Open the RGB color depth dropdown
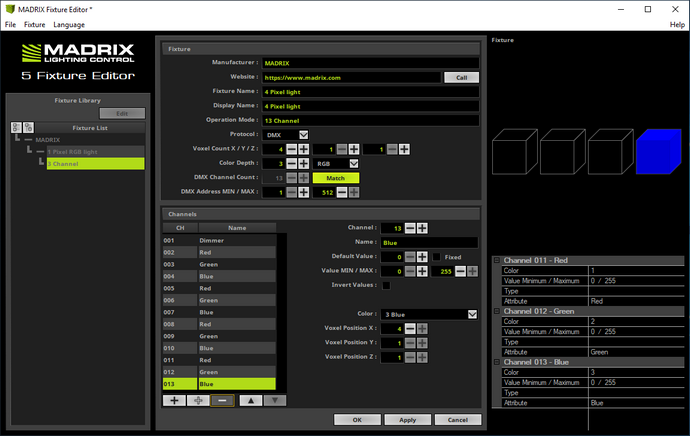The width and height of the screenshot is (690, 436). pyautogui.click(x=354, y=164)
